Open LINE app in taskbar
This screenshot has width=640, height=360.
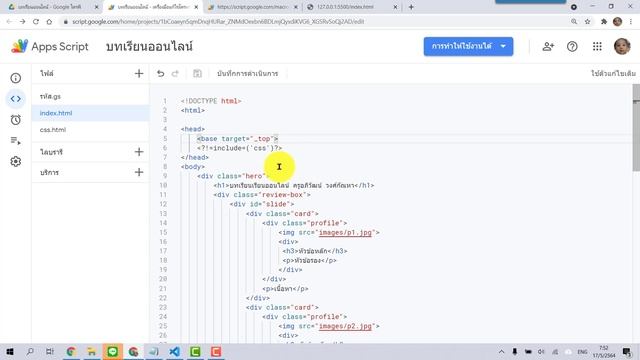tap(113, 351)
